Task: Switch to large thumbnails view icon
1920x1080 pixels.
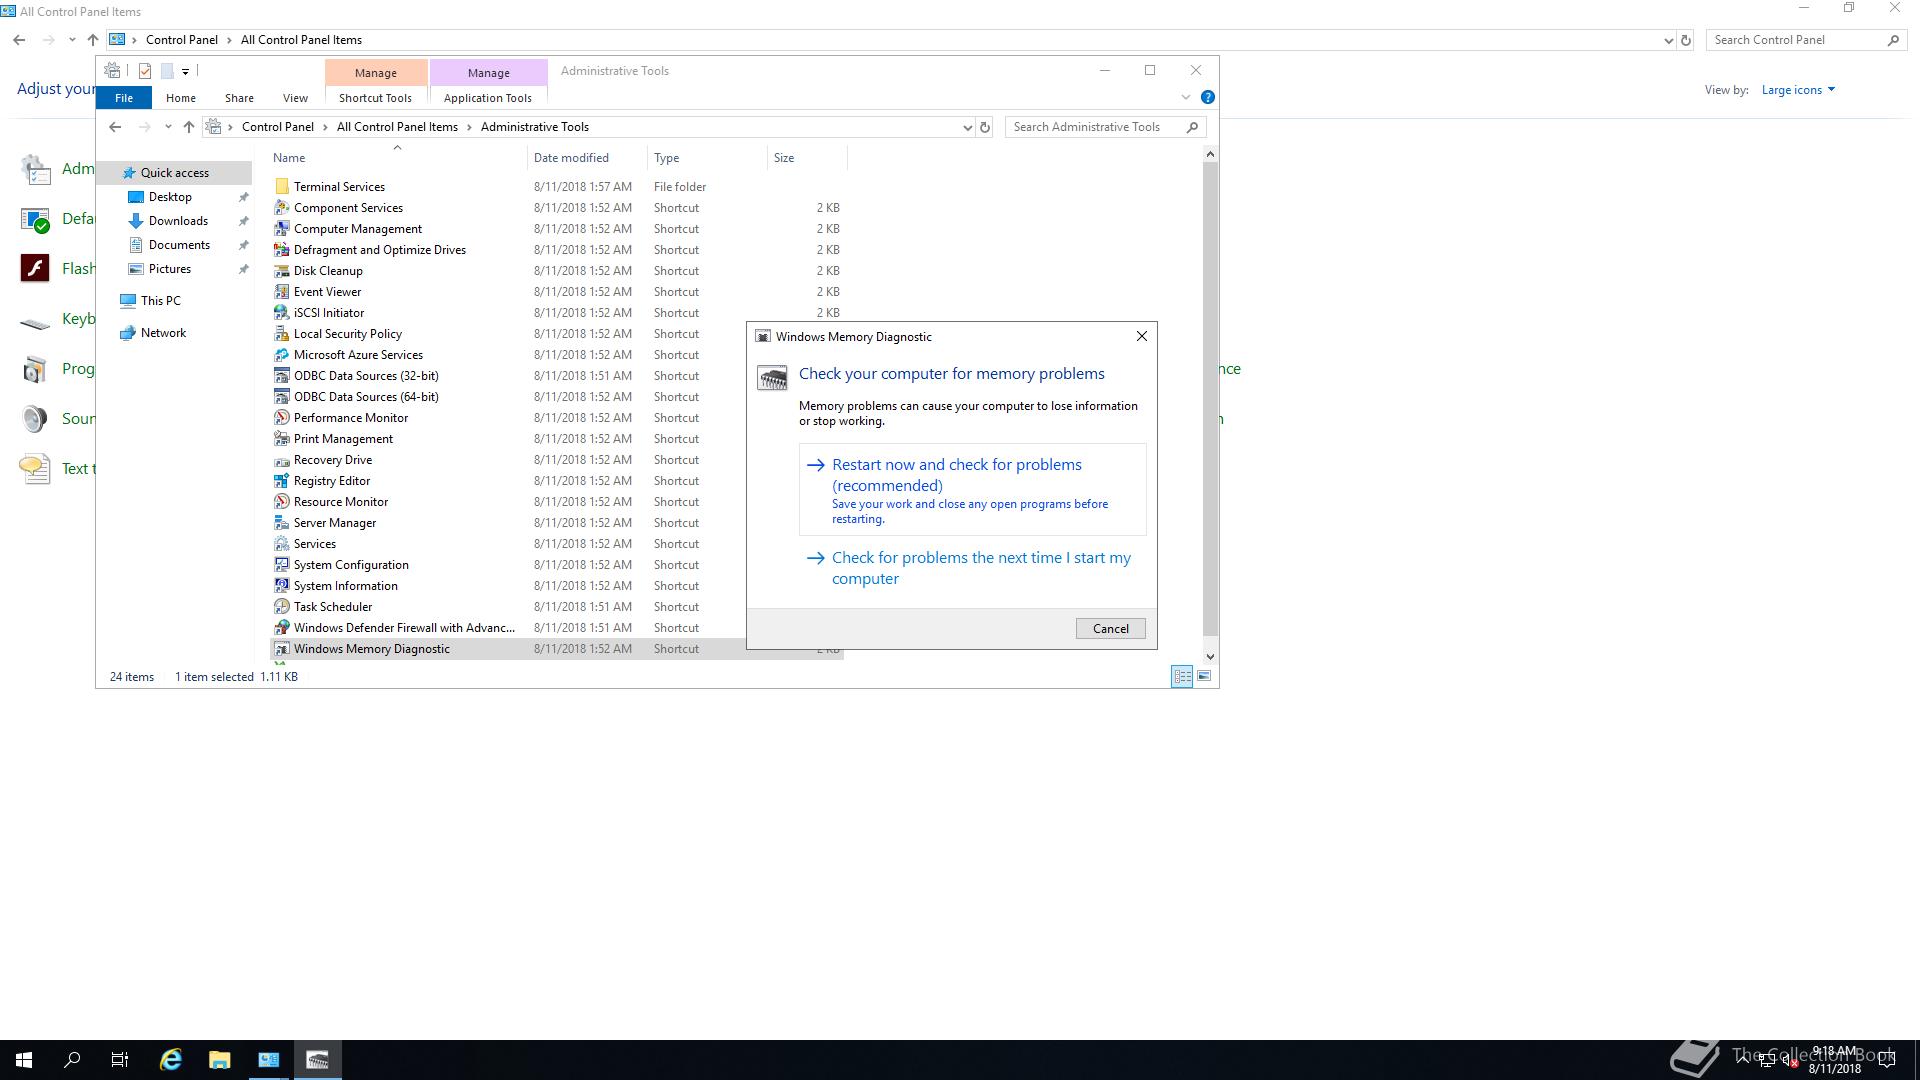Action: pyautogui.click(x=1204, y=677)
